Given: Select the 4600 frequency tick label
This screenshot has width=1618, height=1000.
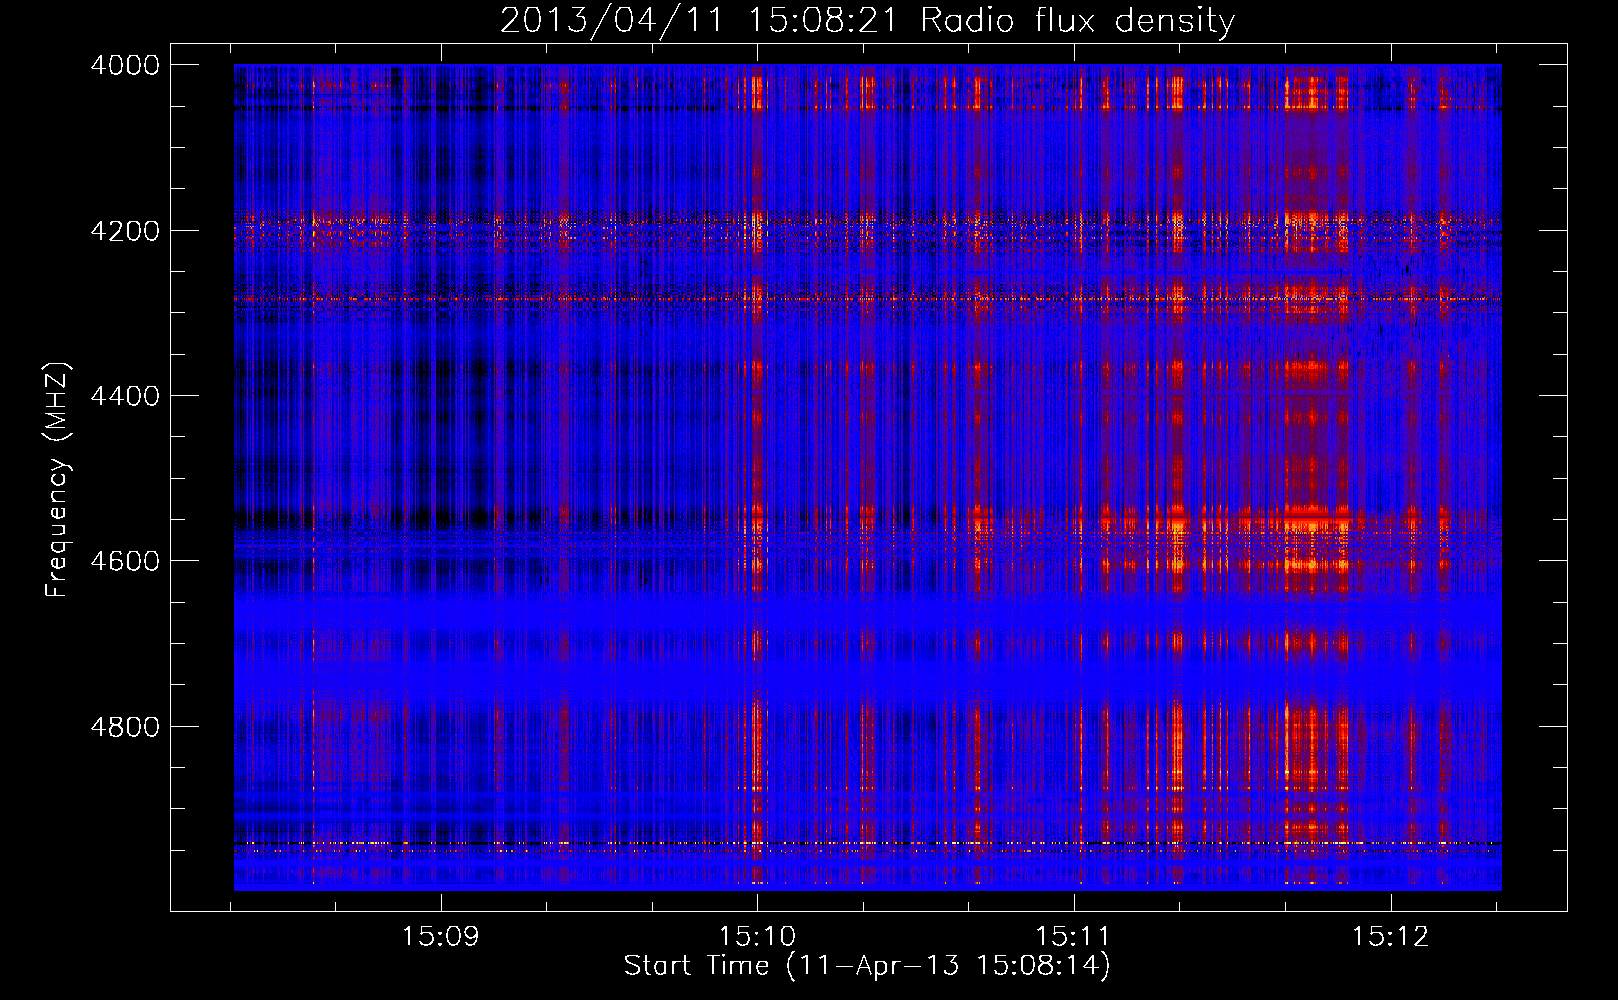Looking at the screenshot, I should pos(125,561).
